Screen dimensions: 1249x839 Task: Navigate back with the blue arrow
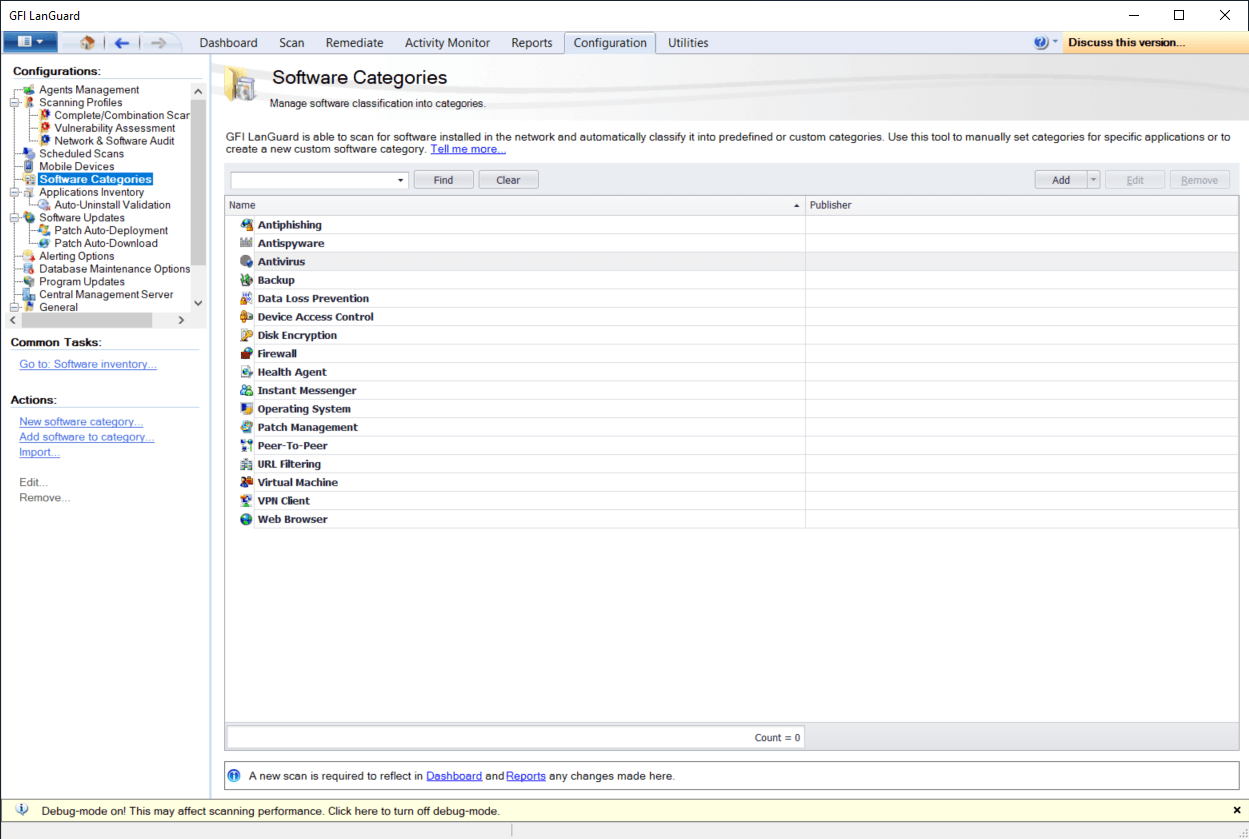click(122, 42)
